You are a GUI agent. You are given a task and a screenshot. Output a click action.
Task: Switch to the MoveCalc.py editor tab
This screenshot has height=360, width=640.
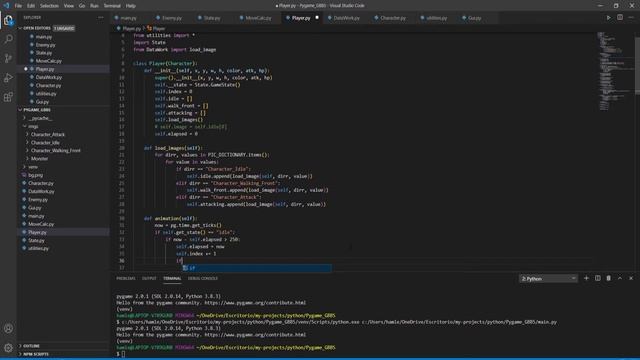[258, 18]
